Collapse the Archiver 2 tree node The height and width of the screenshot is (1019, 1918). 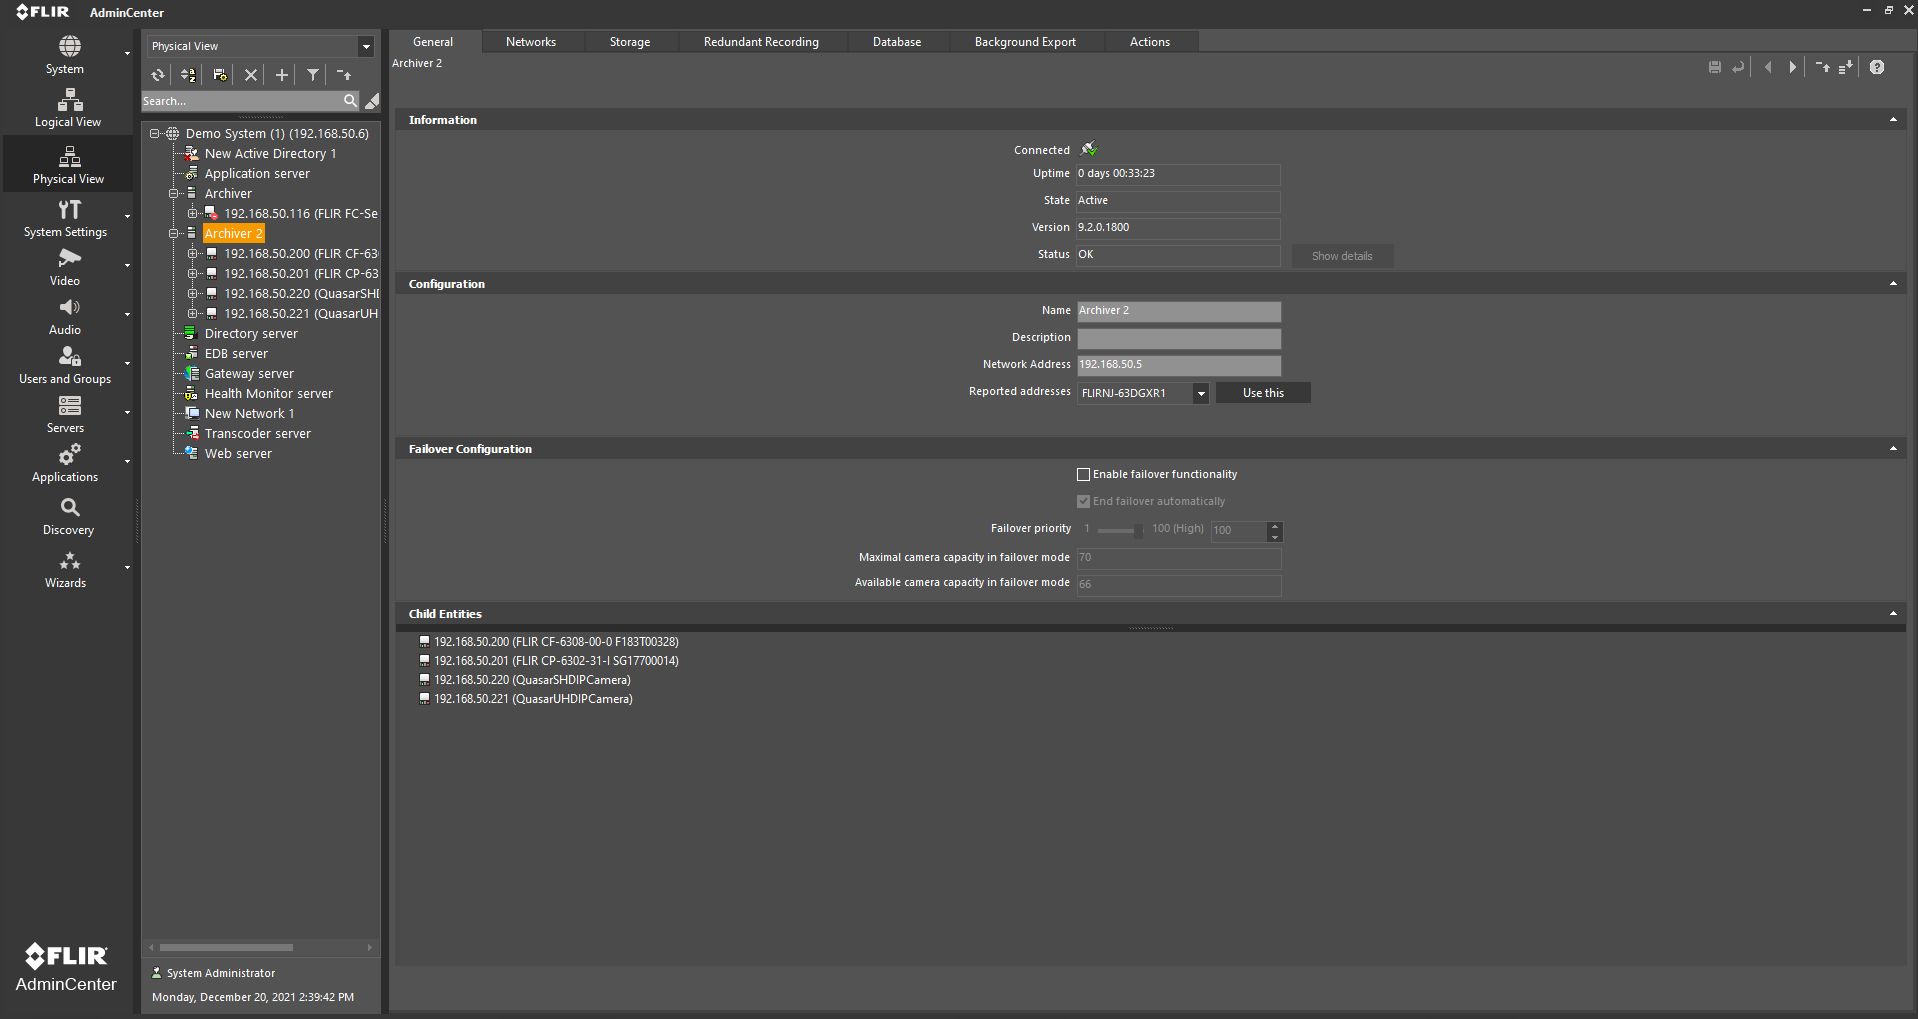tap(174, 232)
